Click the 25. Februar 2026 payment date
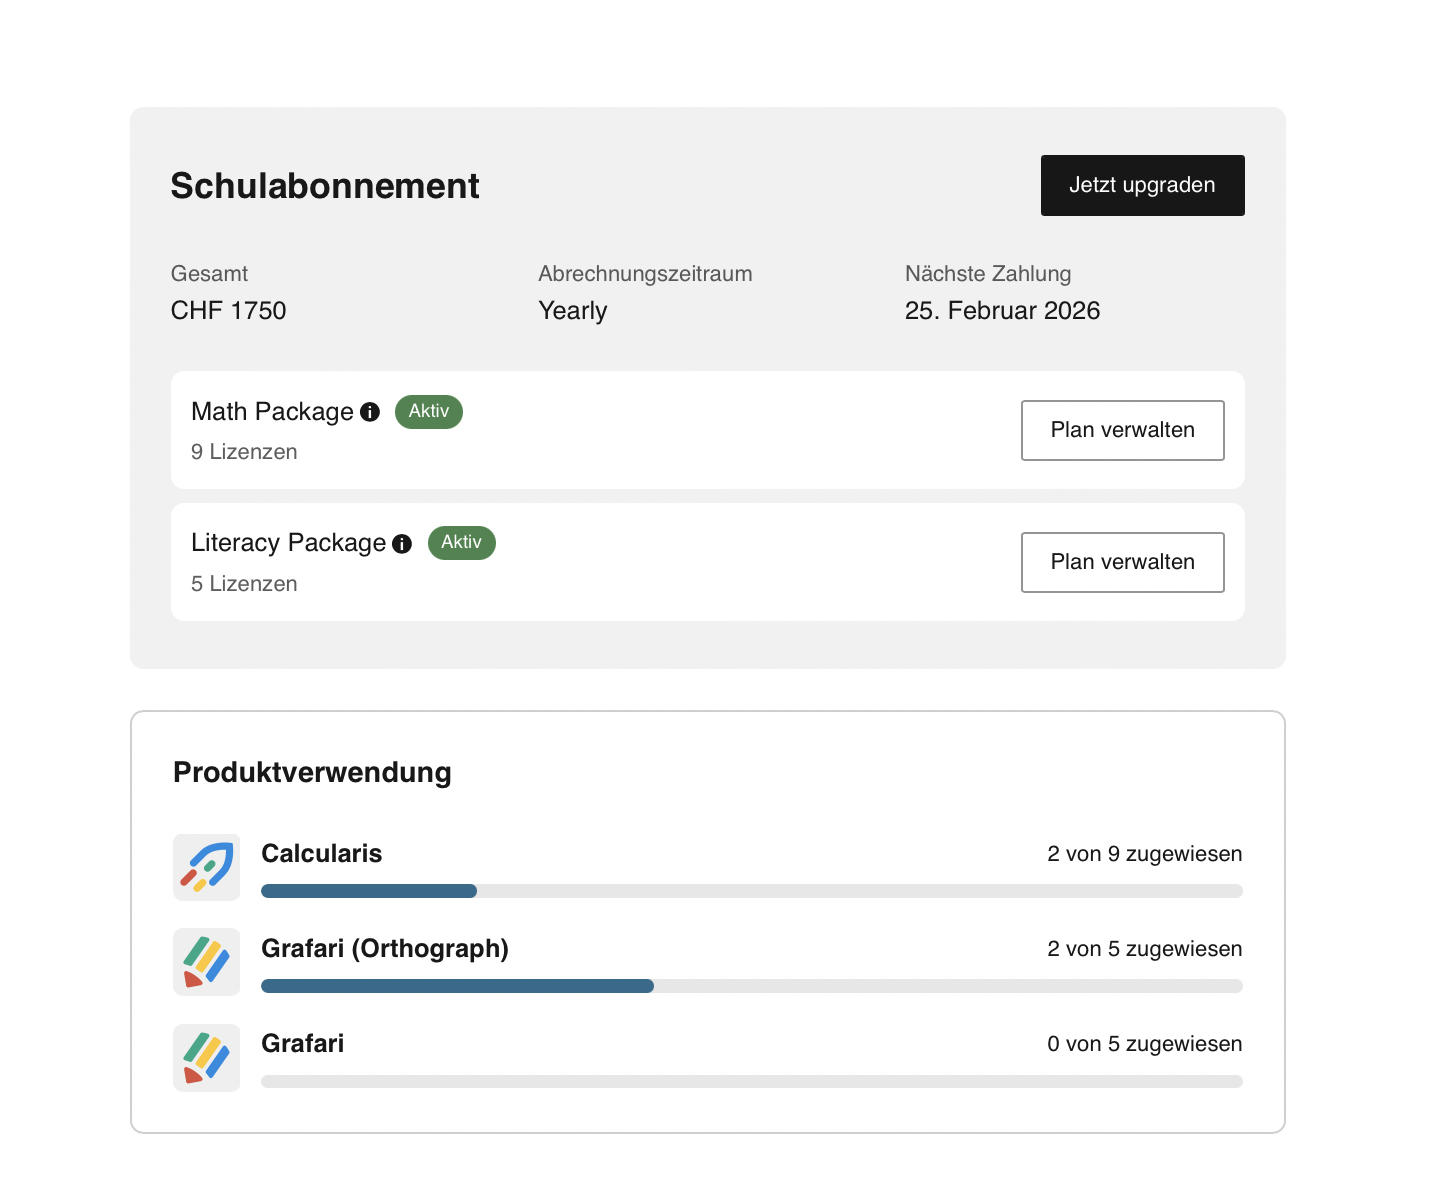 1002,311
